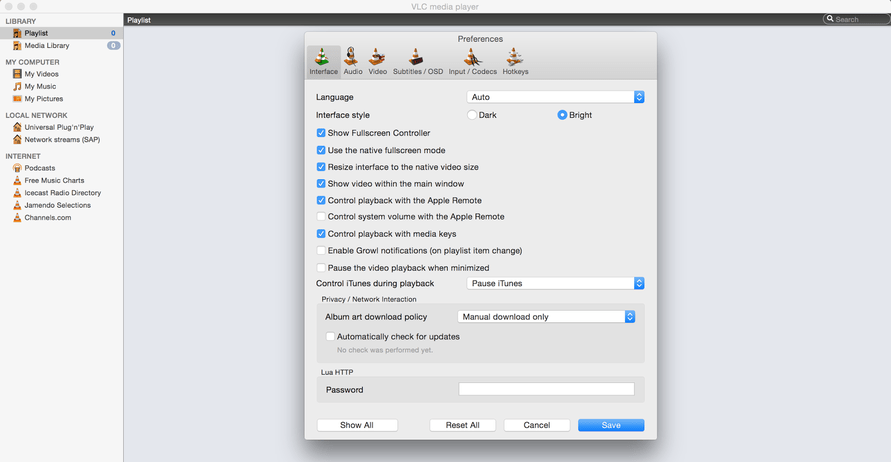Viewport: 891px width, 462px height.
Task: Select Icecast Radio Directory in the sidebar
Action: point(61,193)
